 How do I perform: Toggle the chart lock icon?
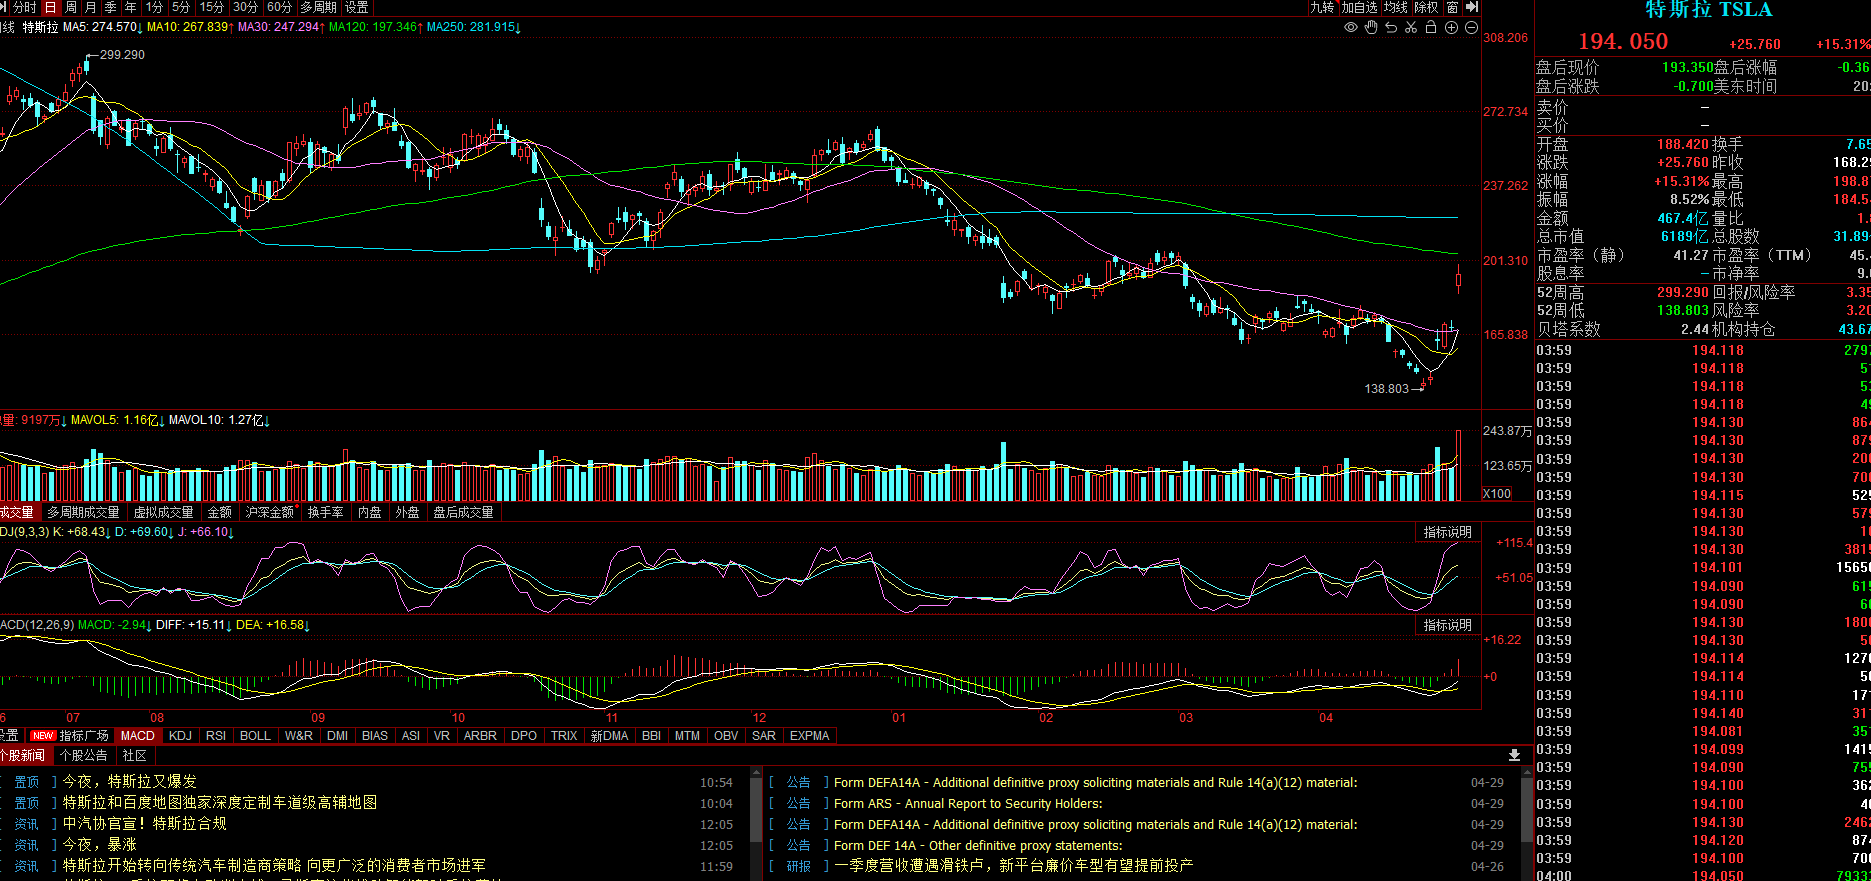click(x=1431, y=28)
